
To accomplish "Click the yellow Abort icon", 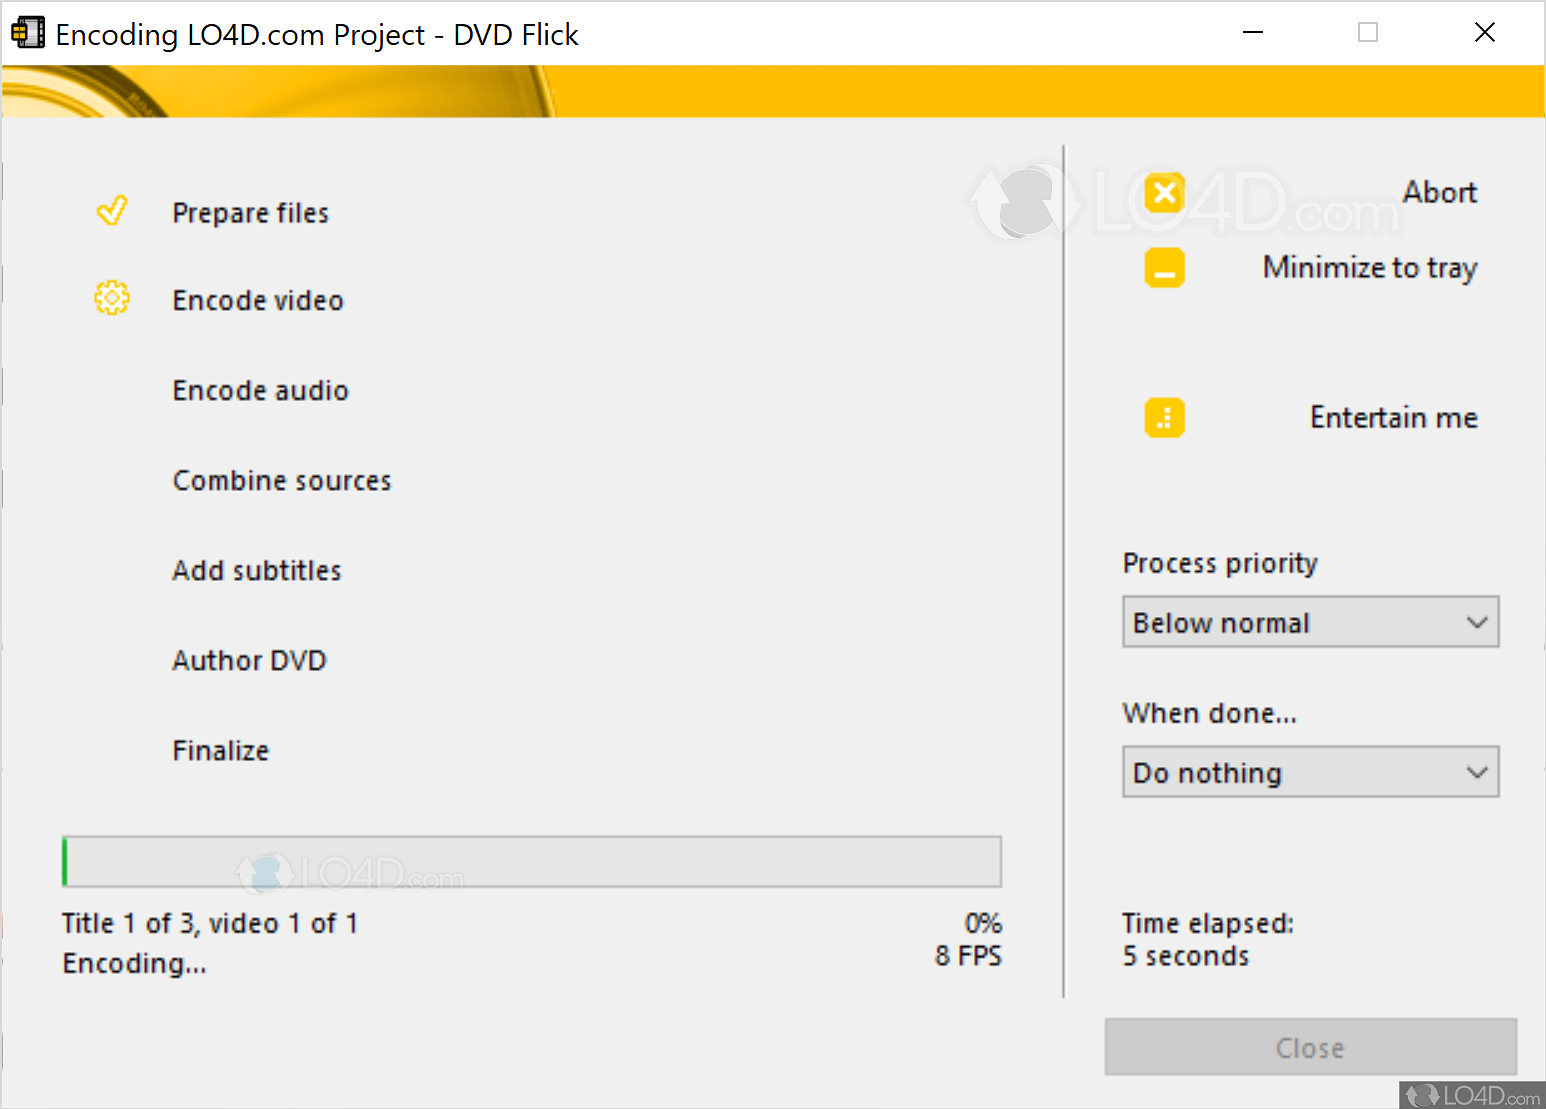I will click(1164, 192).
